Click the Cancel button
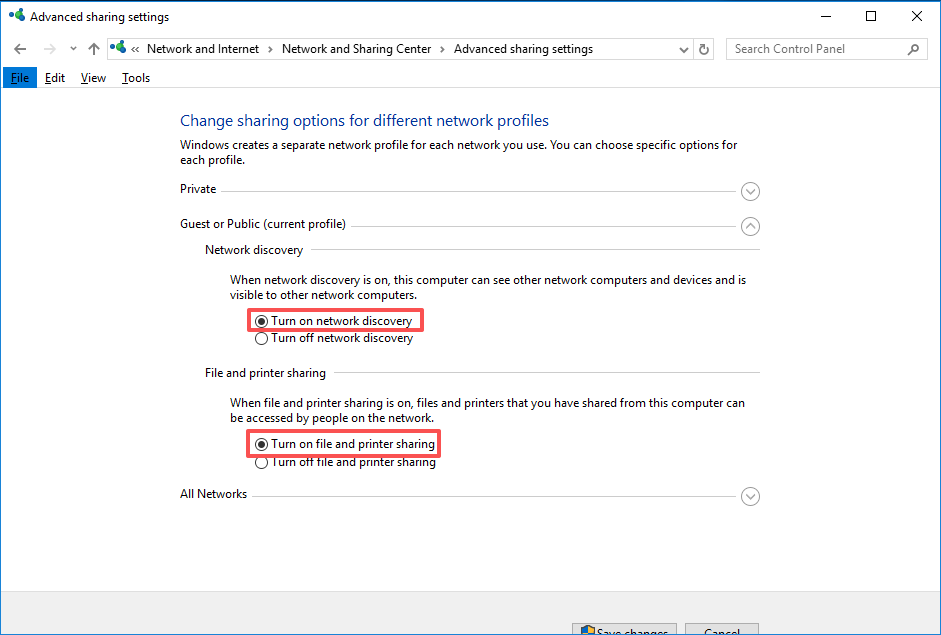The height and width of the screenshot is (635, 941). [722, 630]
